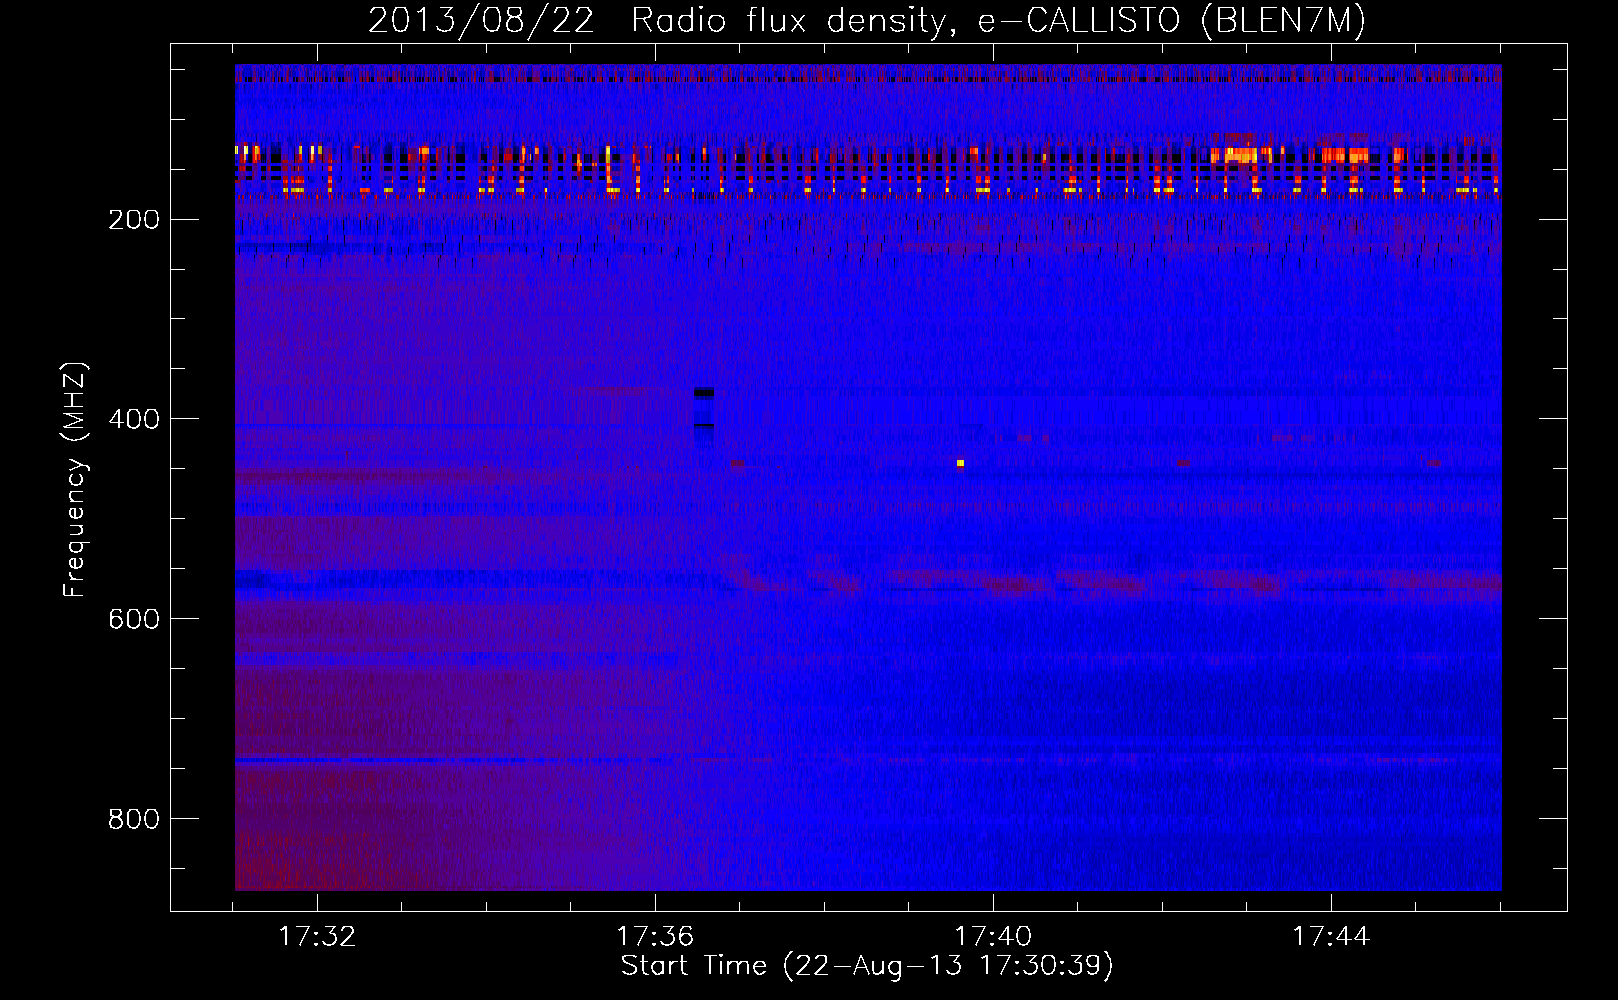
Task: Click the 600 frequency tick label
Action: click(x=133, y=619)
